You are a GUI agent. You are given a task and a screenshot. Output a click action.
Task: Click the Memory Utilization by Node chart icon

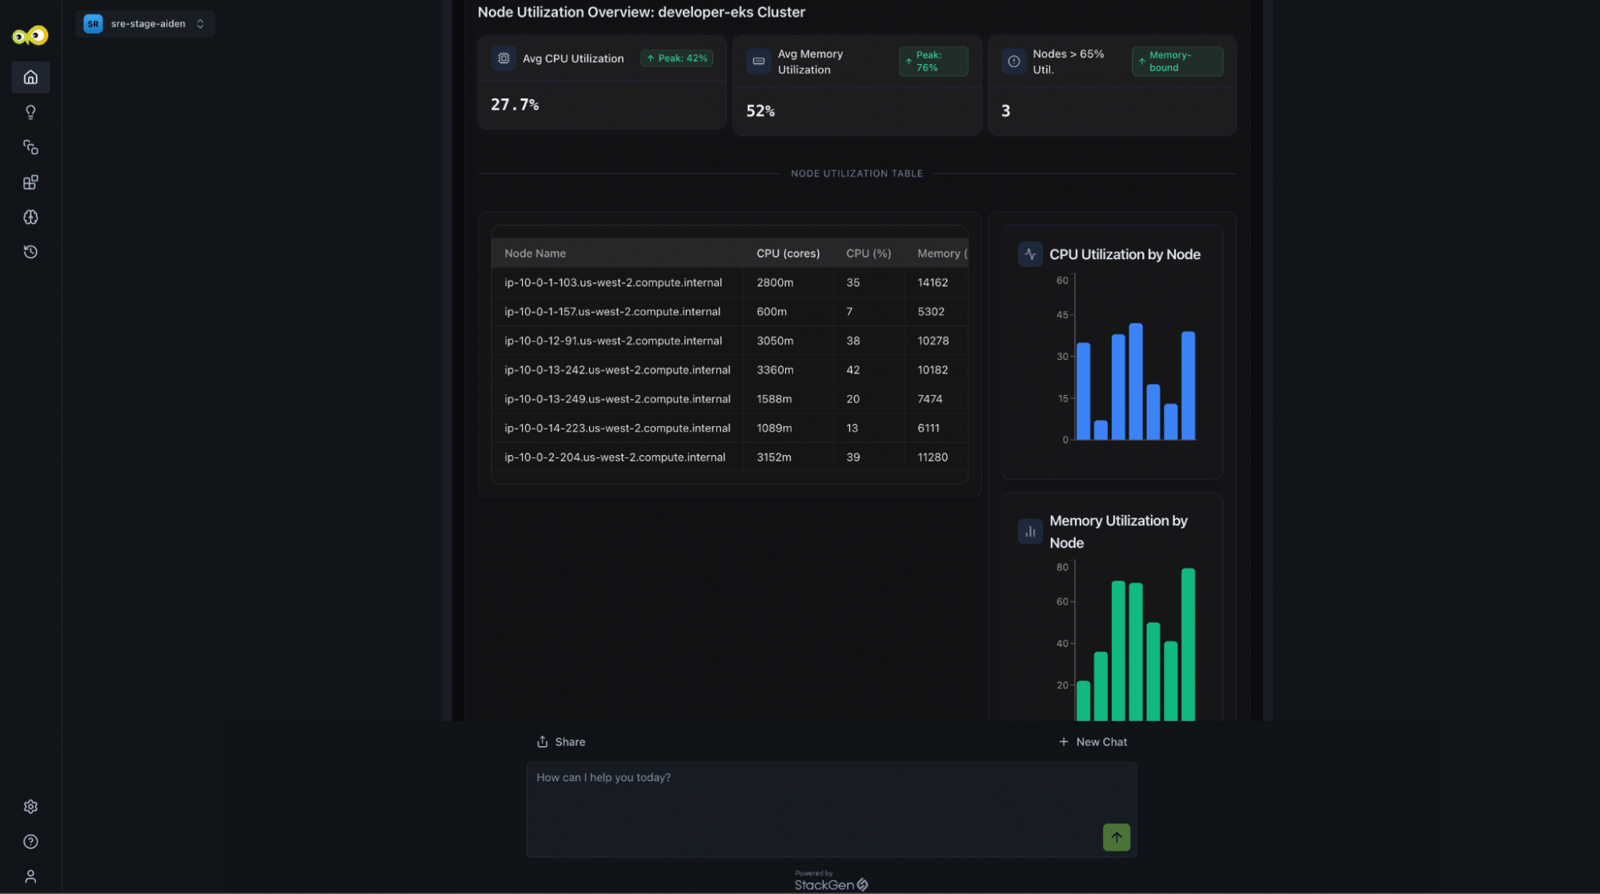1030,531
